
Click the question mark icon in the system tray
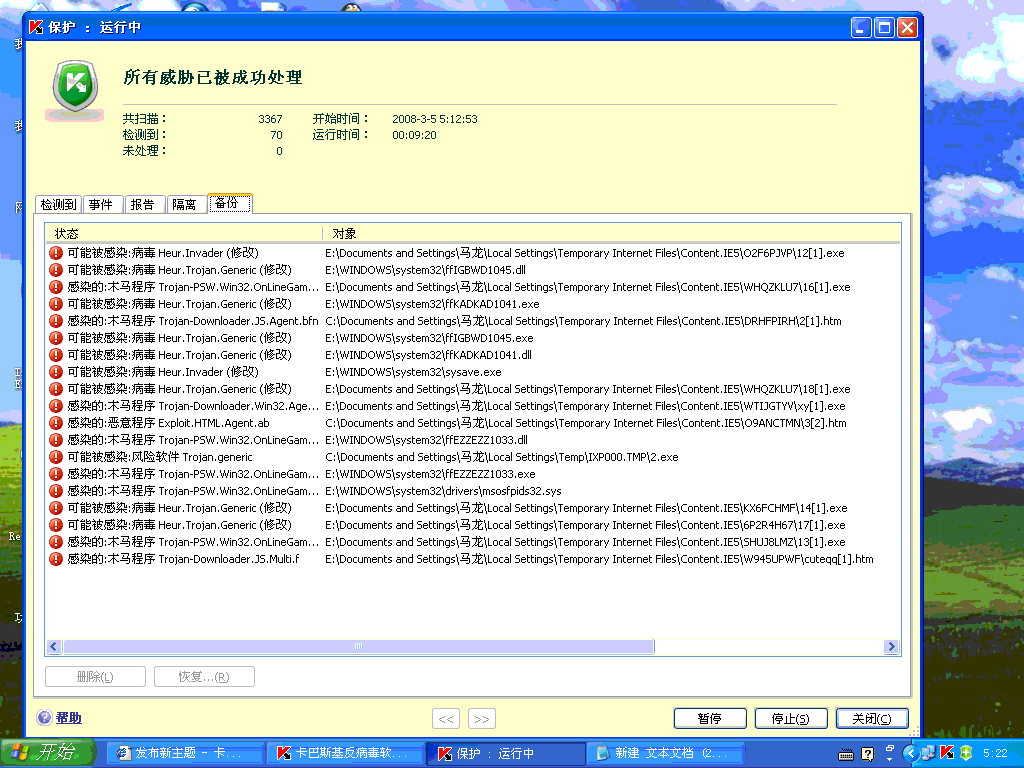867,754
